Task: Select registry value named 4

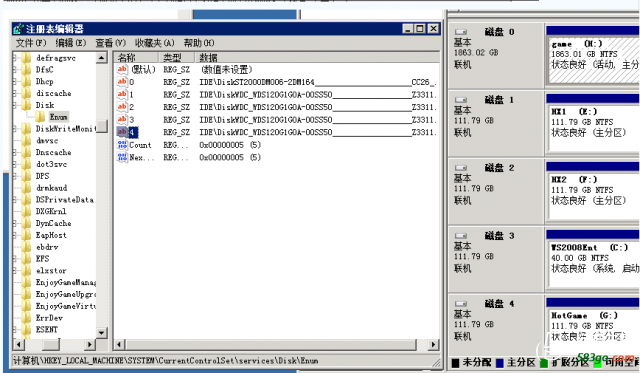Action: 133,132
